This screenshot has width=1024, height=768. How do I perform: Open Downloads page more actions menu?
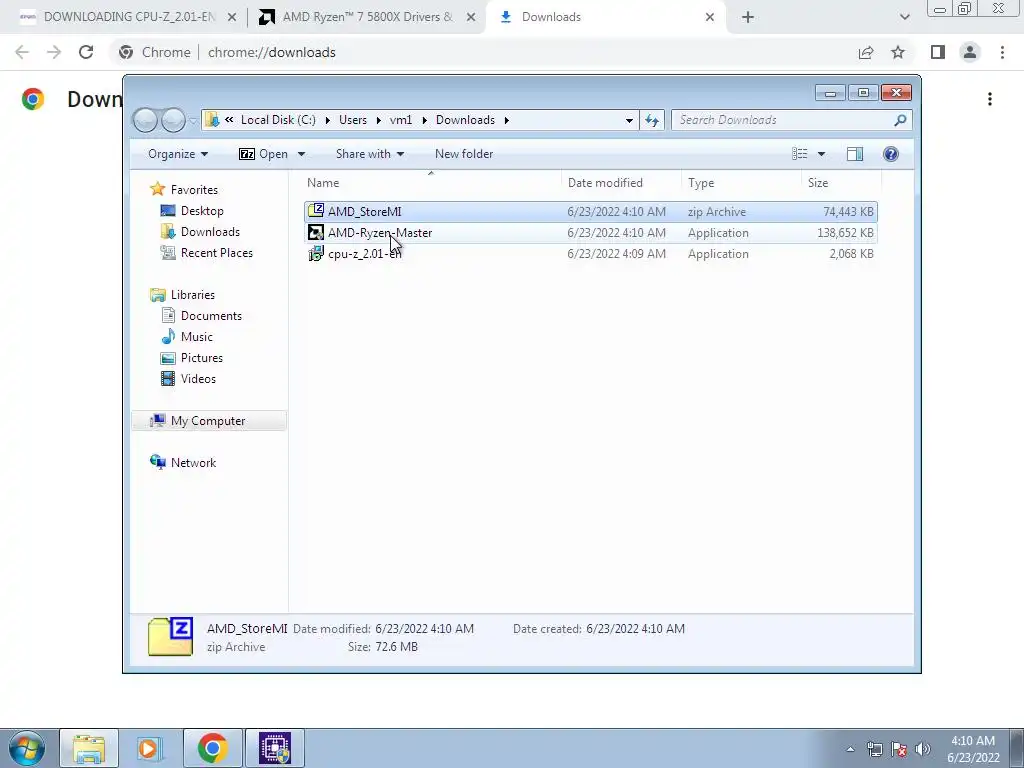click(990, 99)
